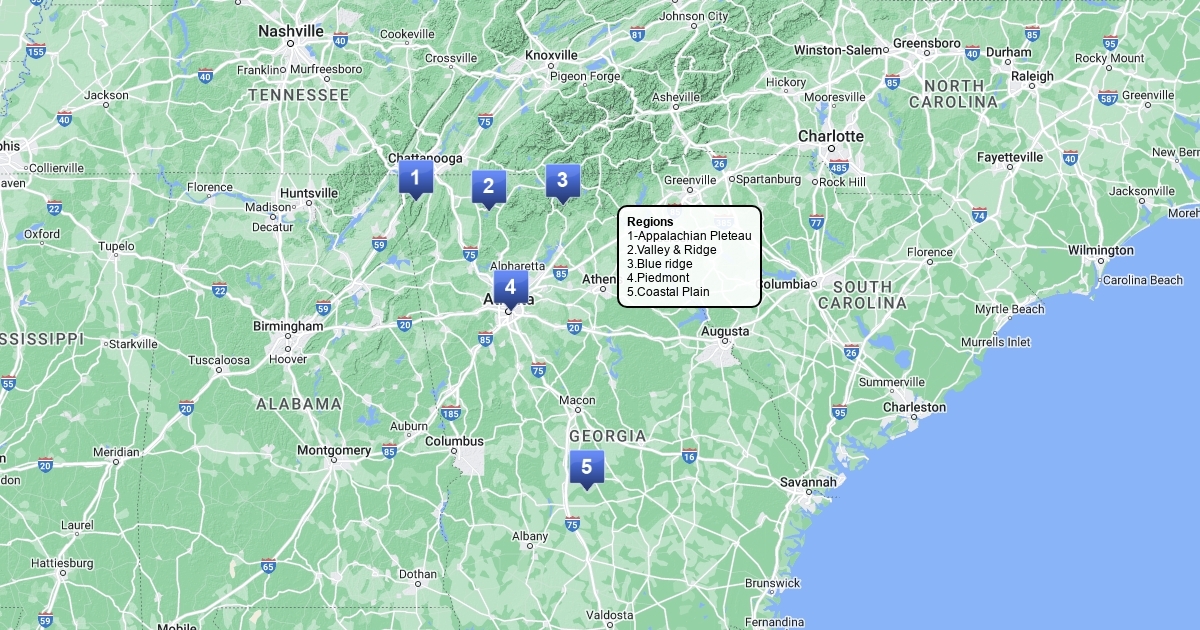Select map marker number 2
The image size is (1200, 630).
point(488,186)
